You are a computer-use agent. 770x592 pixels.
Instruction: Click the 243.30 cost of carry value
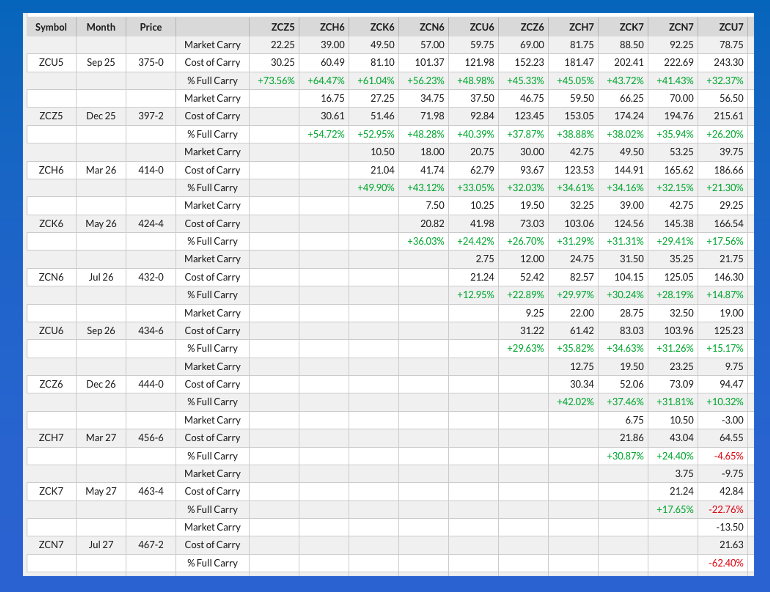[x=729, y=62]
